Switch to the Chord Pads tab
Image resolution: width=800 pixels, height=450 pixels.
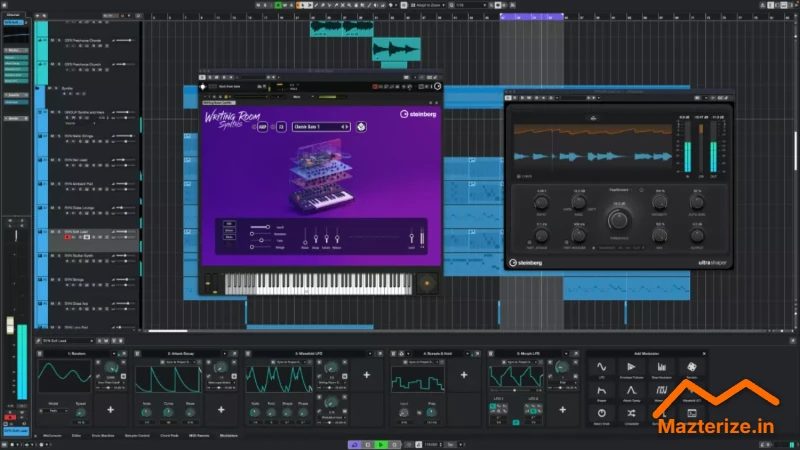pos(169,436)
